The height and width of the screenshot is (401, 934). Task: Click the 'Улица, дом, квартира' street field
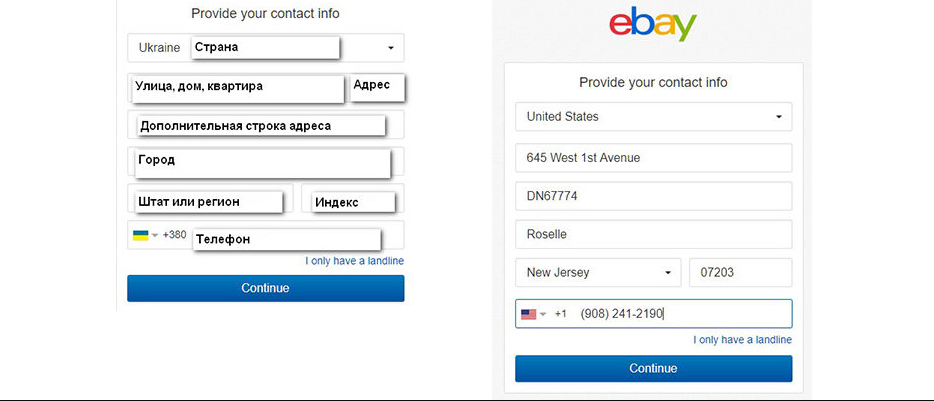[x=236, y=87]
